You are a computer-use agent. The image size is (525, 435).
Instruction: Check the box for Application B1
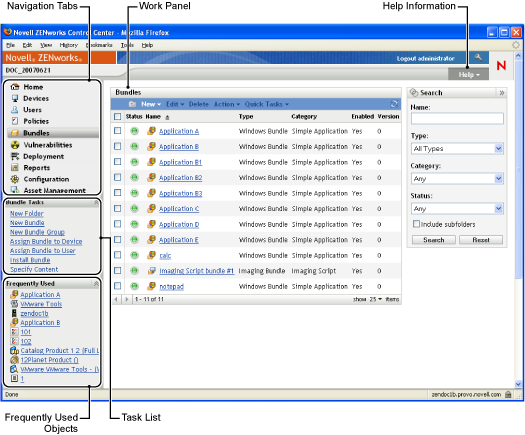[117, 161]
